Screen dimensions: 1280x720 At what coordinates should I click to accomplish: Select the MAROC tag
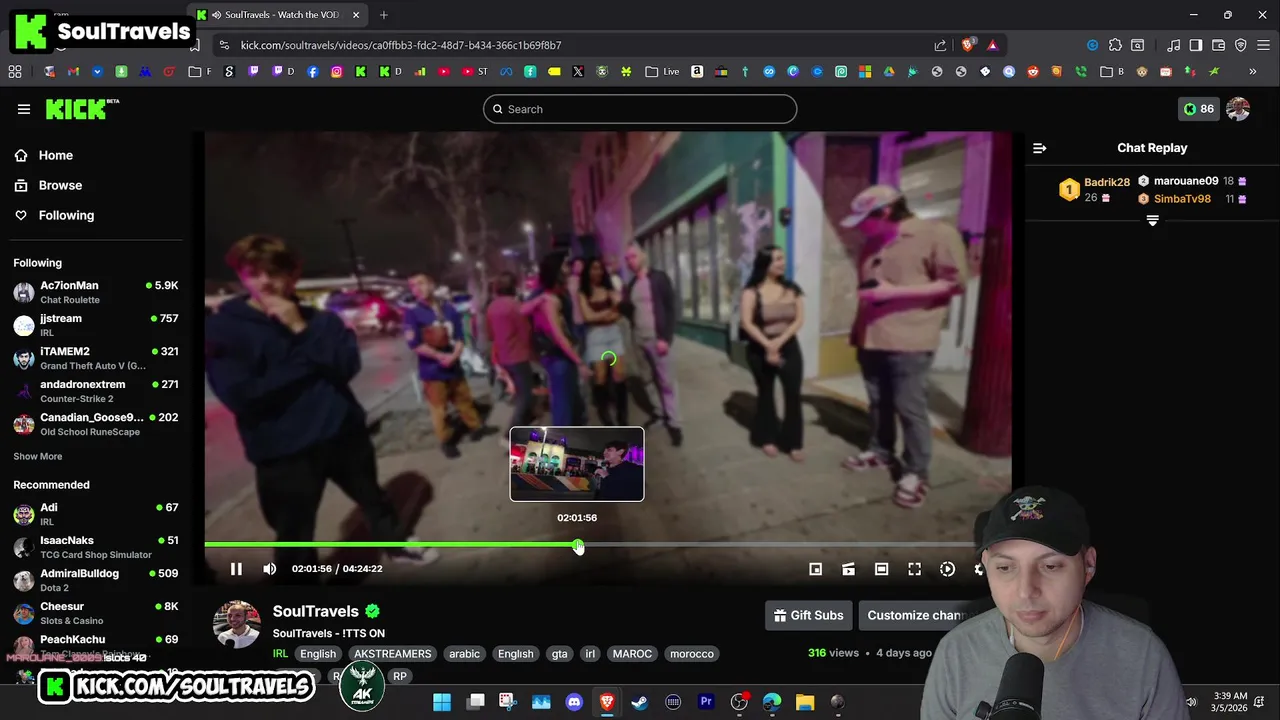point(632,654)
